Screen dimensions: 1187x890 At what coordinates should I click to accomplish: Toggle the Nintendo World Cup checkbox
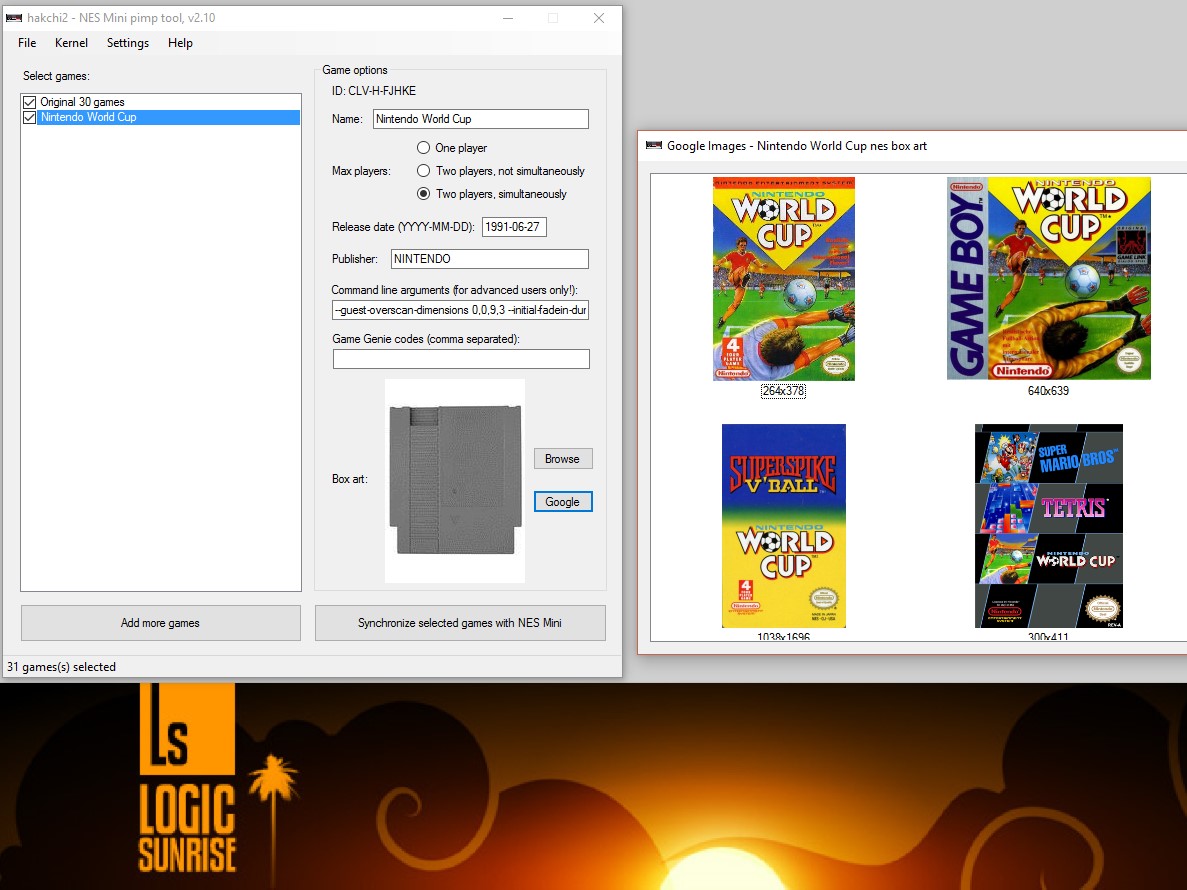[x=29, y=117]
